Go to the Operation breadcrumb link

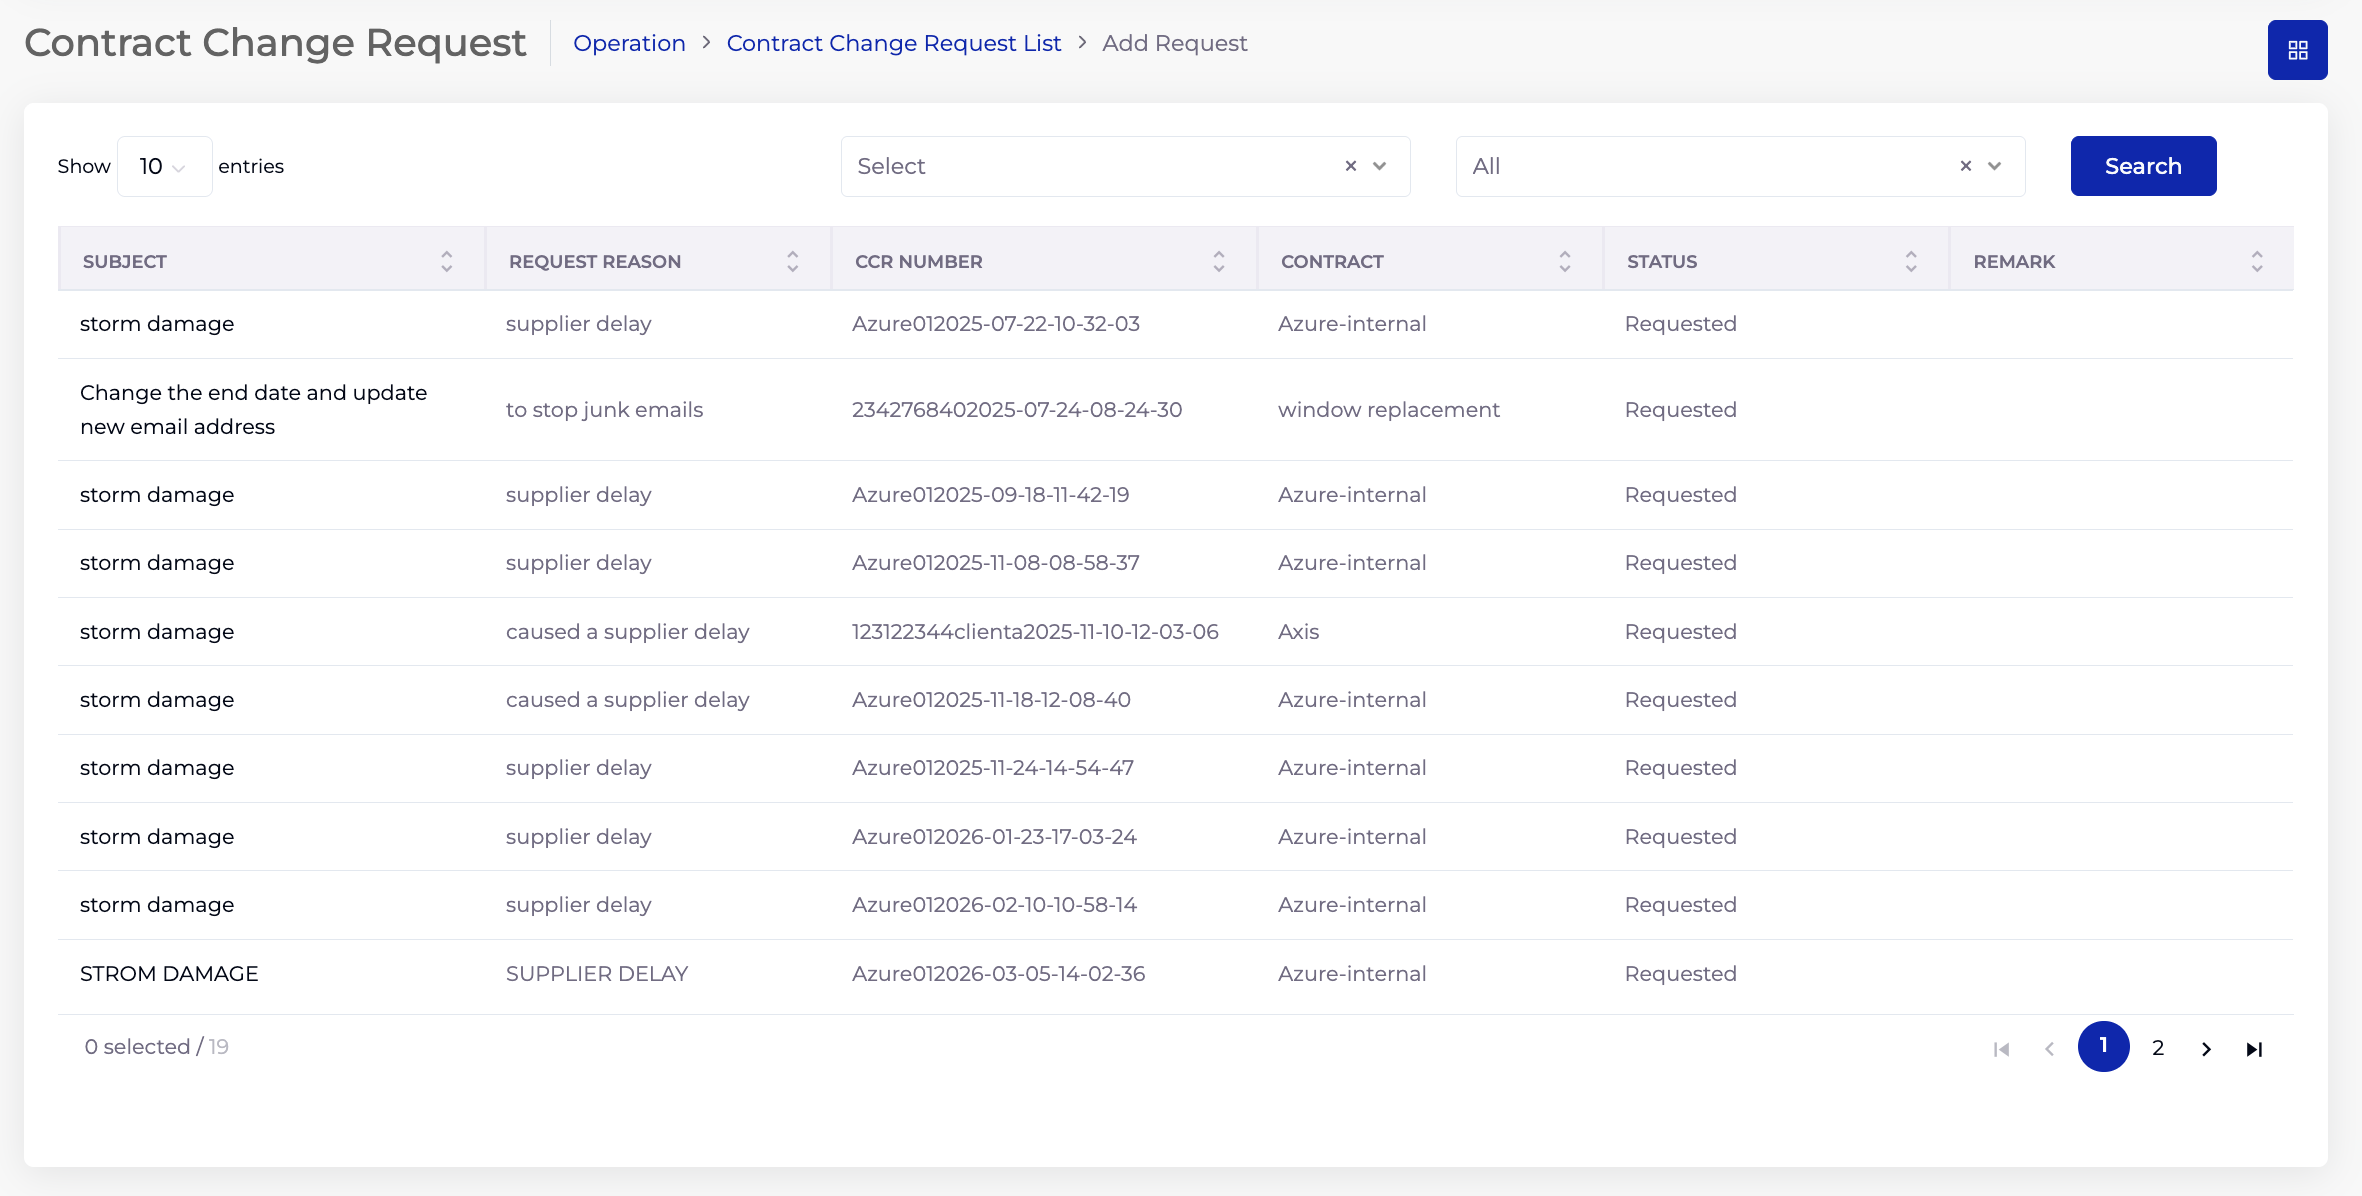click(629, 43)
